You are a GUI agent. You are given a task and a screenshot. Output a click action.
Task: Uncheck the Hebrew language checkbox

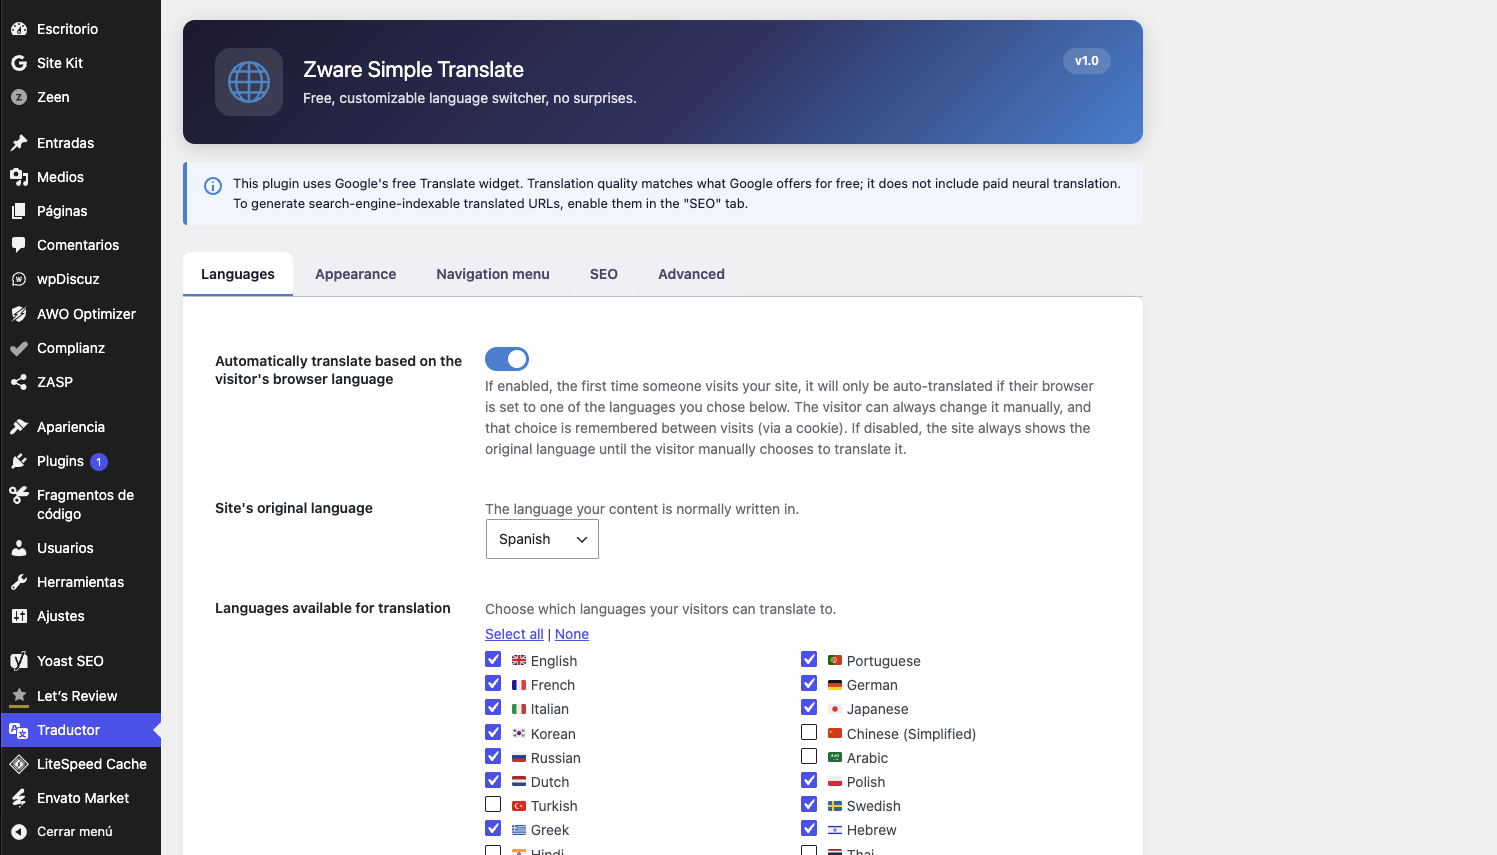coord(809,828)
